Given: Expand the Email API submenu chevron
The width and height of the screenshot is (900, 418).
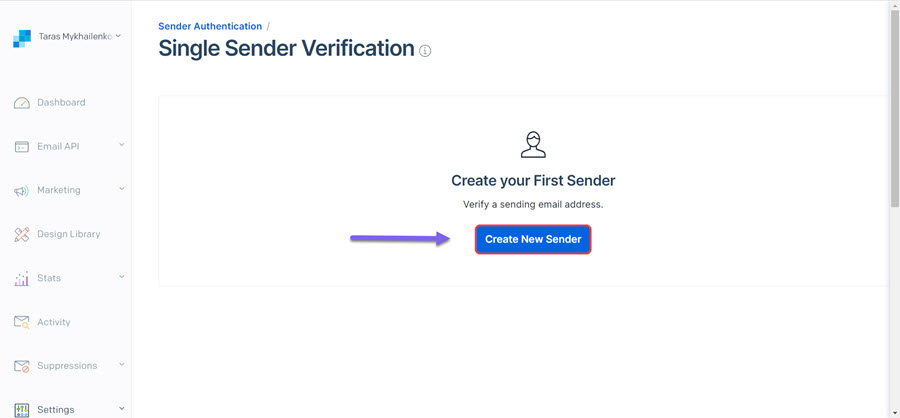Looking at the screenshot, I should [x=122, y=144].
